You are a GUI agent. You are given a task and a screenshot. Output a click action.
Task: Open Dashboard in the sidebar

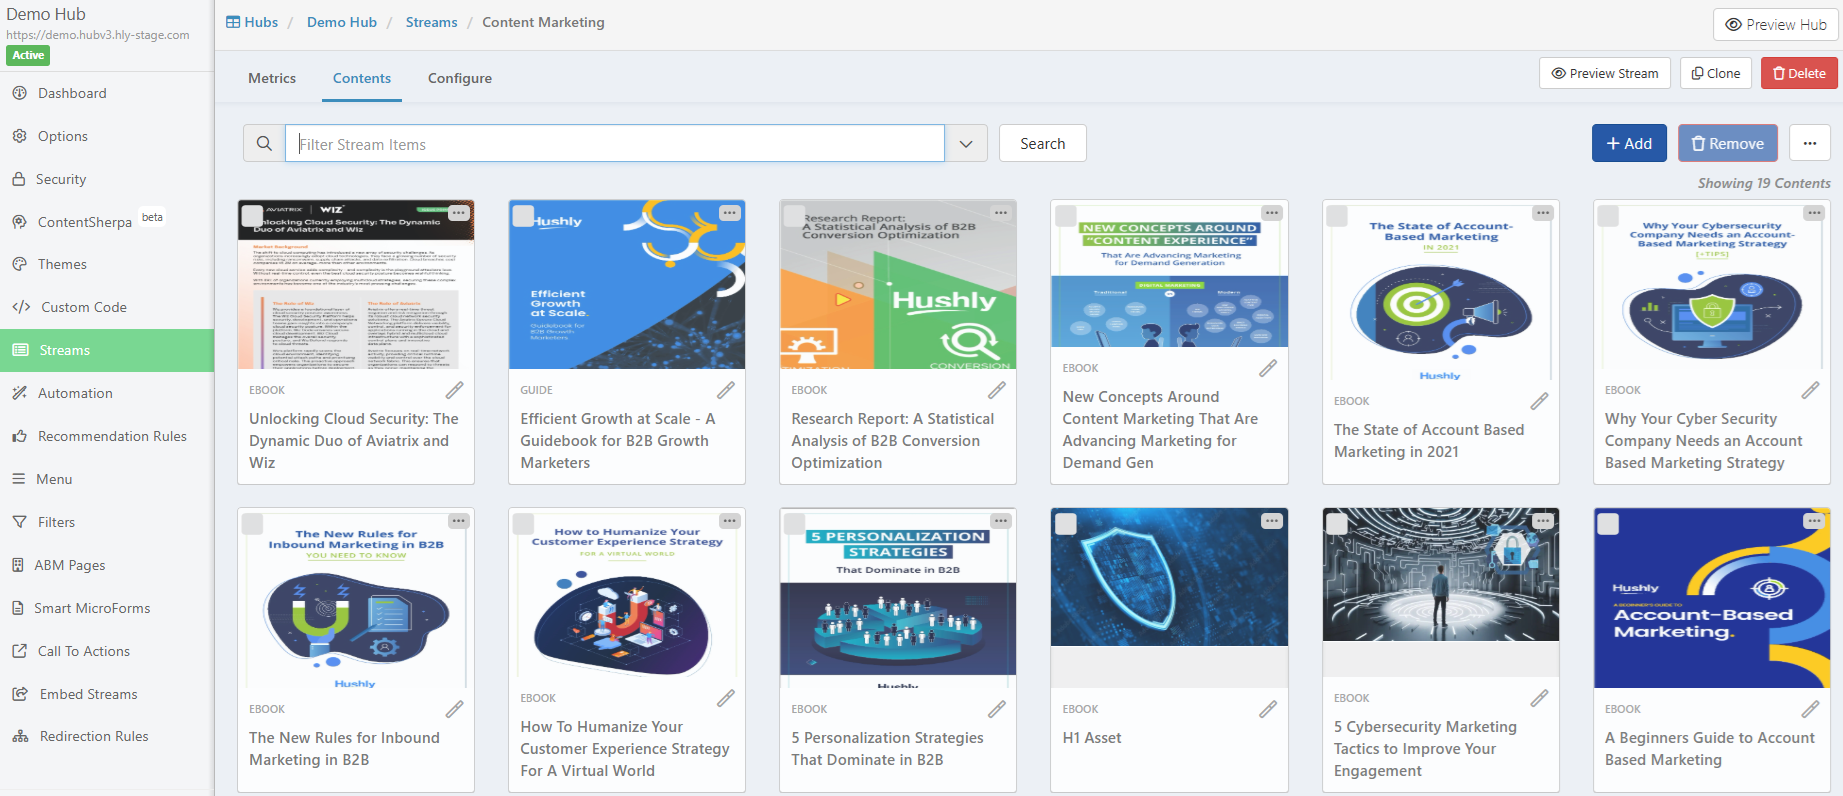point(72,93)
